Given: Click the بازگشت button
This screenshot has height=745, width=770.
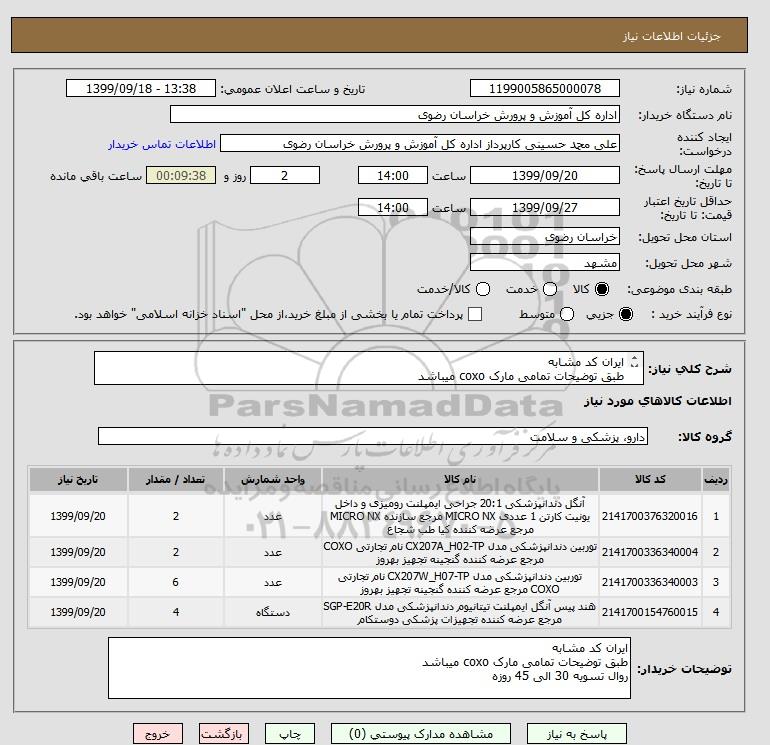Looking at the screenshot, I should pos(224,734).
